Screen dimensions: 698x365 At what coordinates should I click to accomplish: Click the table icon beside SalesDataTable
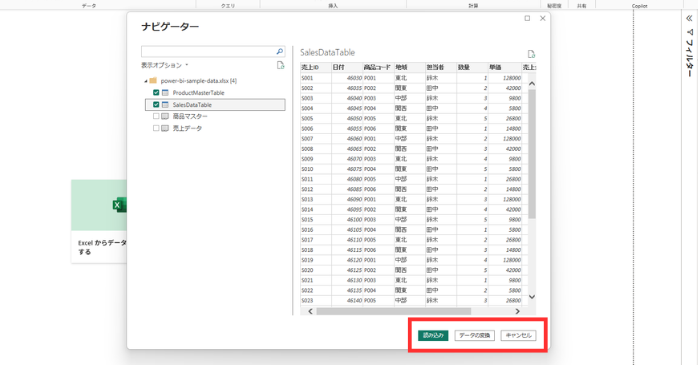click(x=165, y=105)
